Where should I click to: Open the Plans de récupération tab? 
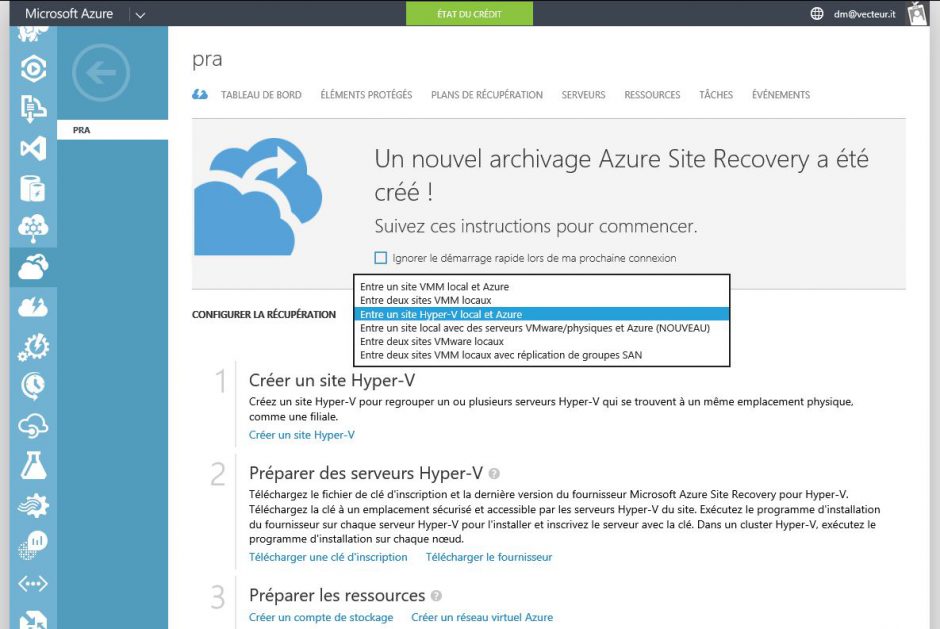pyautogui.click(x=487, y=95)
